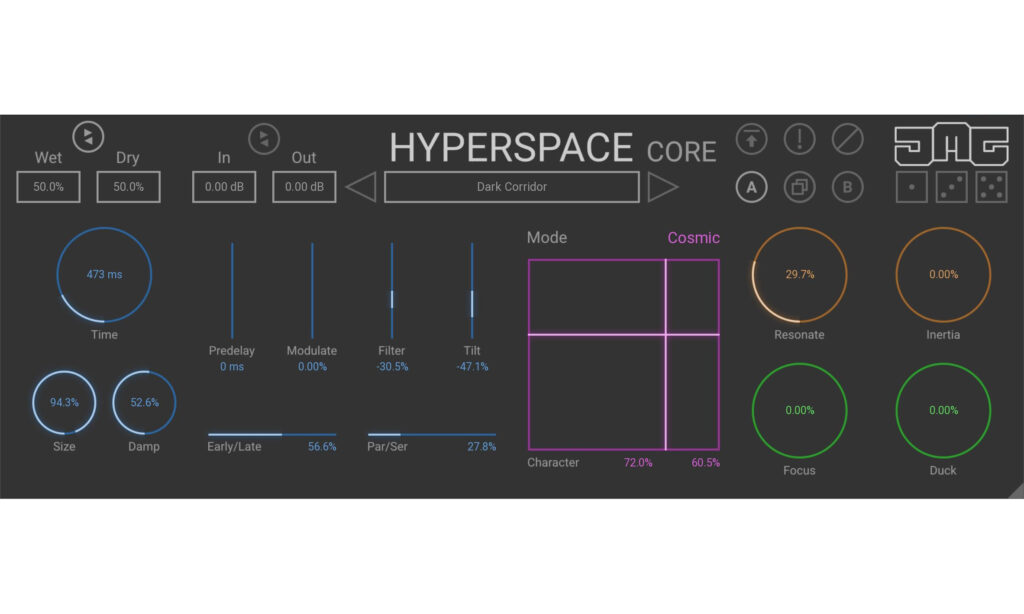The image size is (1024, 614).
Task: Click the Tilt vertical slider
Action: click(472, 291)
